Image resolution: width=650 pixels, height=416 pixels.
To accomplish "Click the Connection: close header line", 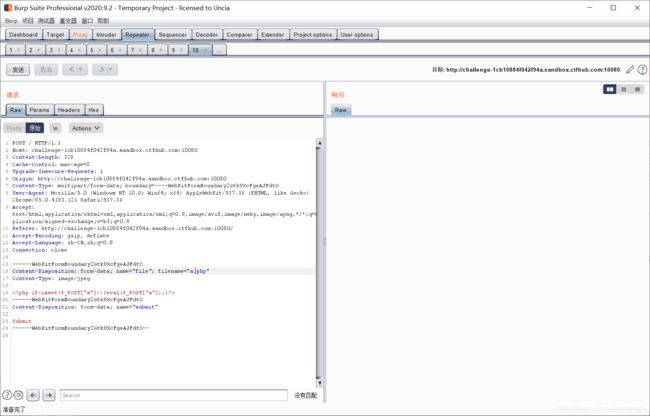I will click(39, 250).
